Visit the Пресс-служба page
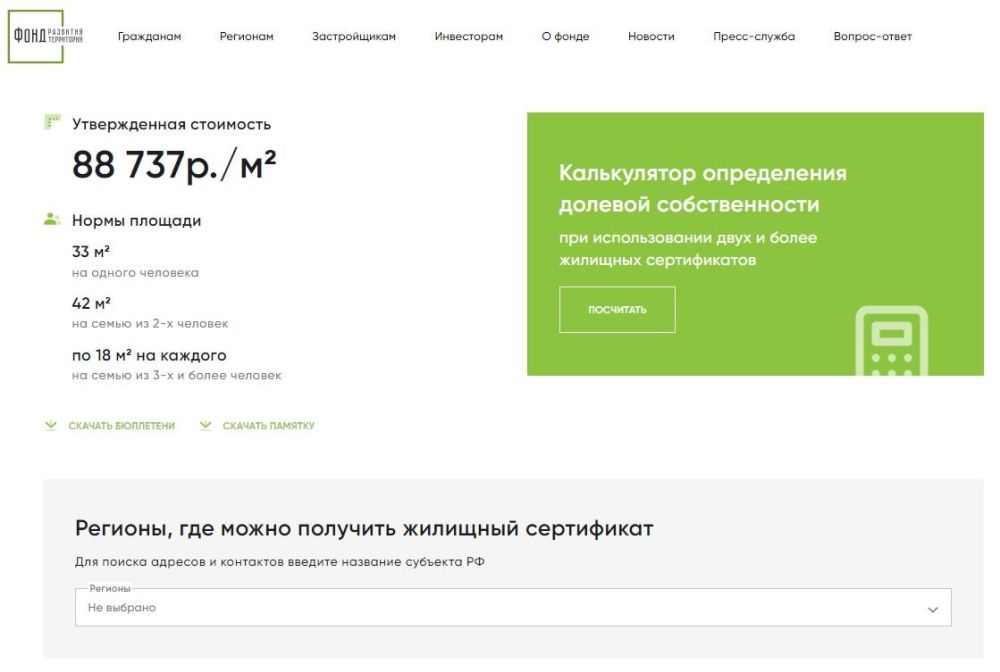The height and width of the screenshot is (672, 1000). [754, 37]
